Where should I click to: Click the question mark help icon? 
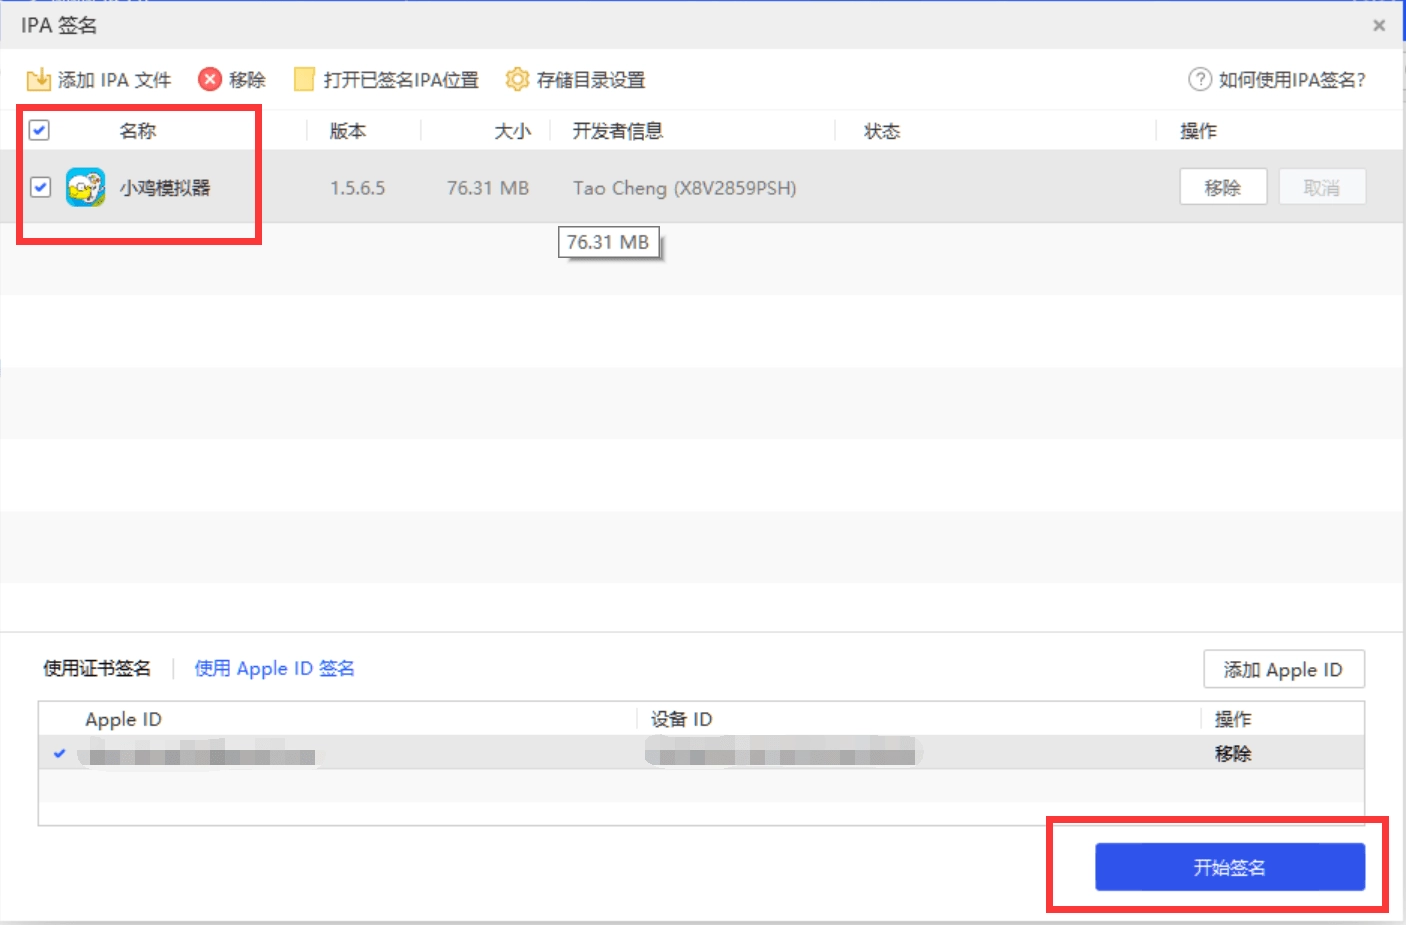click(1199, 80)
